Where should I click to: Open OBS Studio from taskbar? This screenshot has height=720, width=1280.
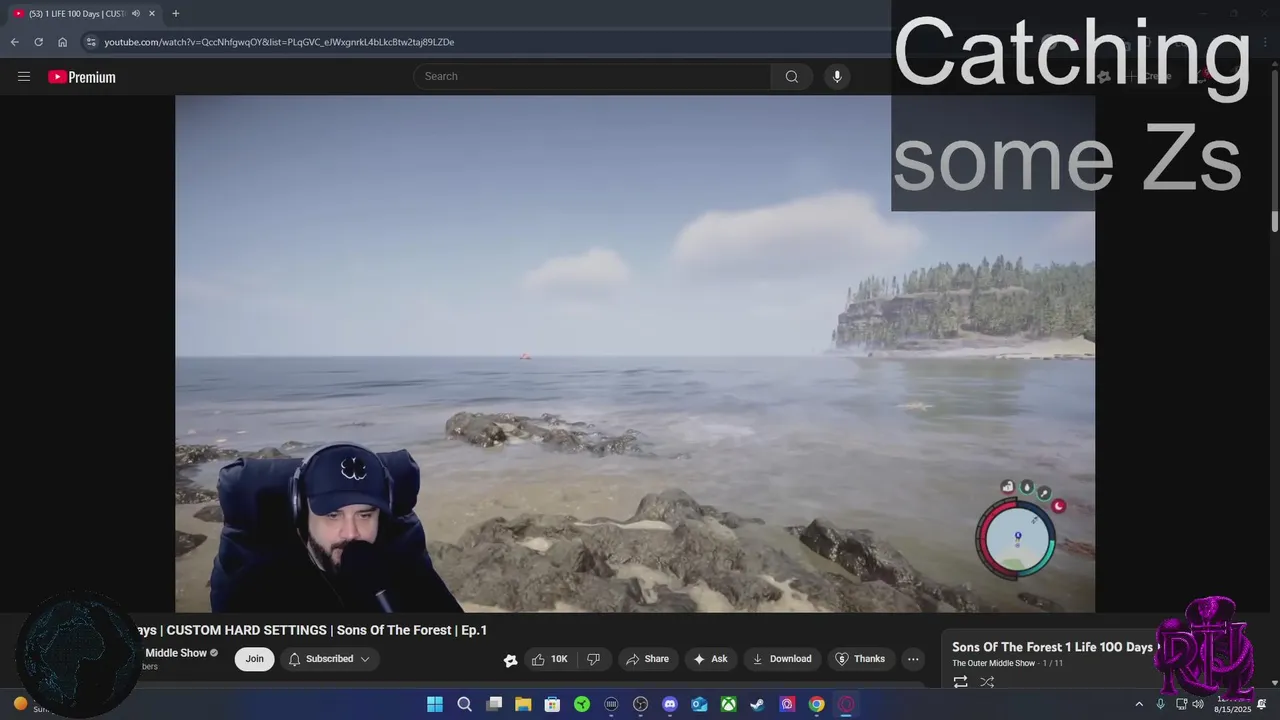point(641,704)
